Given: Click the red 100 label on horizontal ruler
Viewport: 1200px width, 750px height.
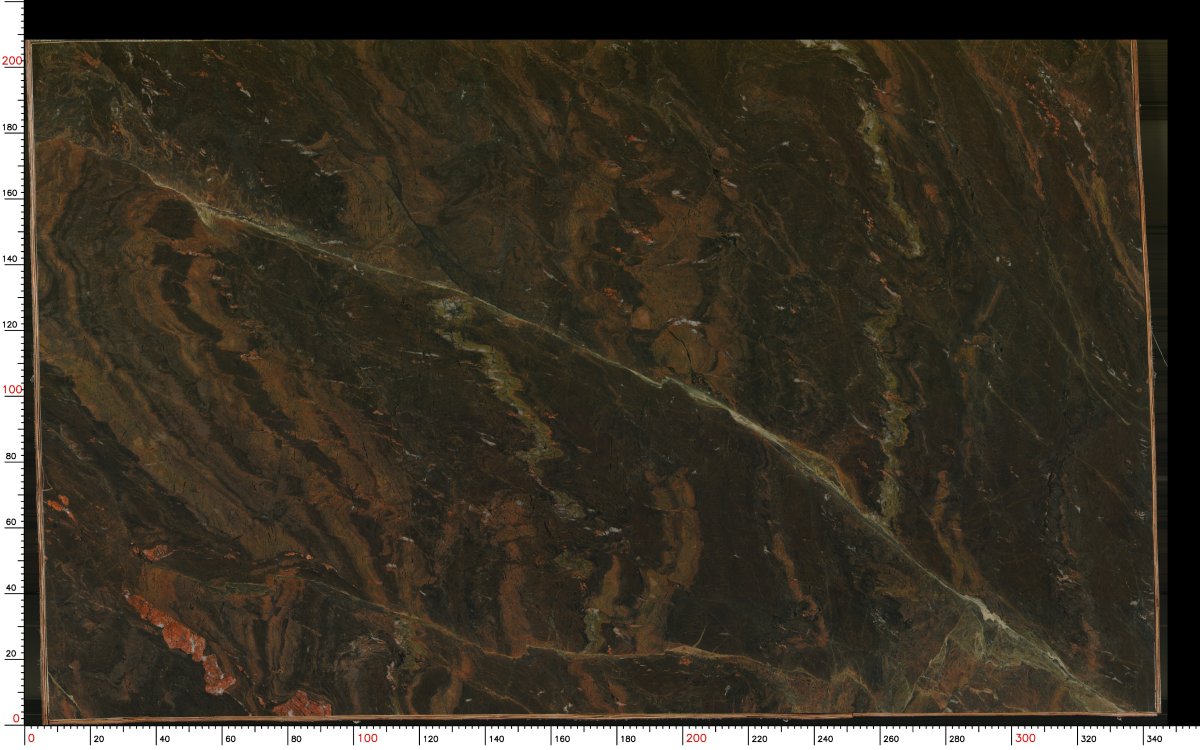Looking at the screenshot, I should pos(367,739).
